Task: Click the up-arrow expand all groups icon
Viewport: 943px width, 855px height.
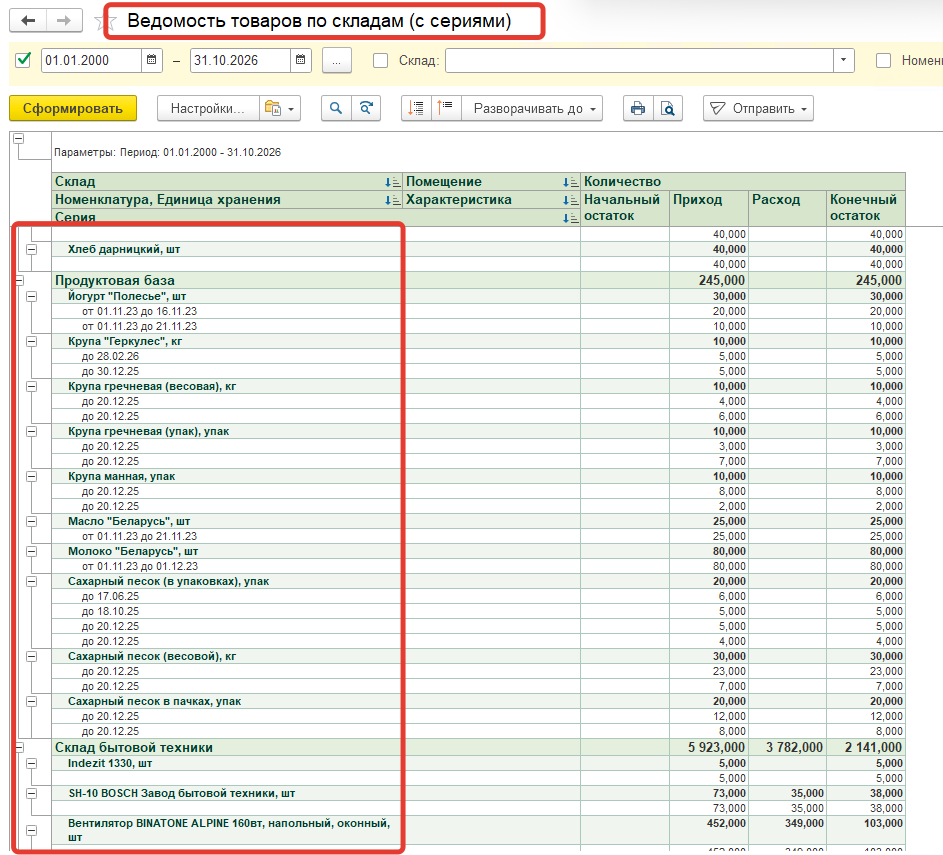Action: click(446, 108)
